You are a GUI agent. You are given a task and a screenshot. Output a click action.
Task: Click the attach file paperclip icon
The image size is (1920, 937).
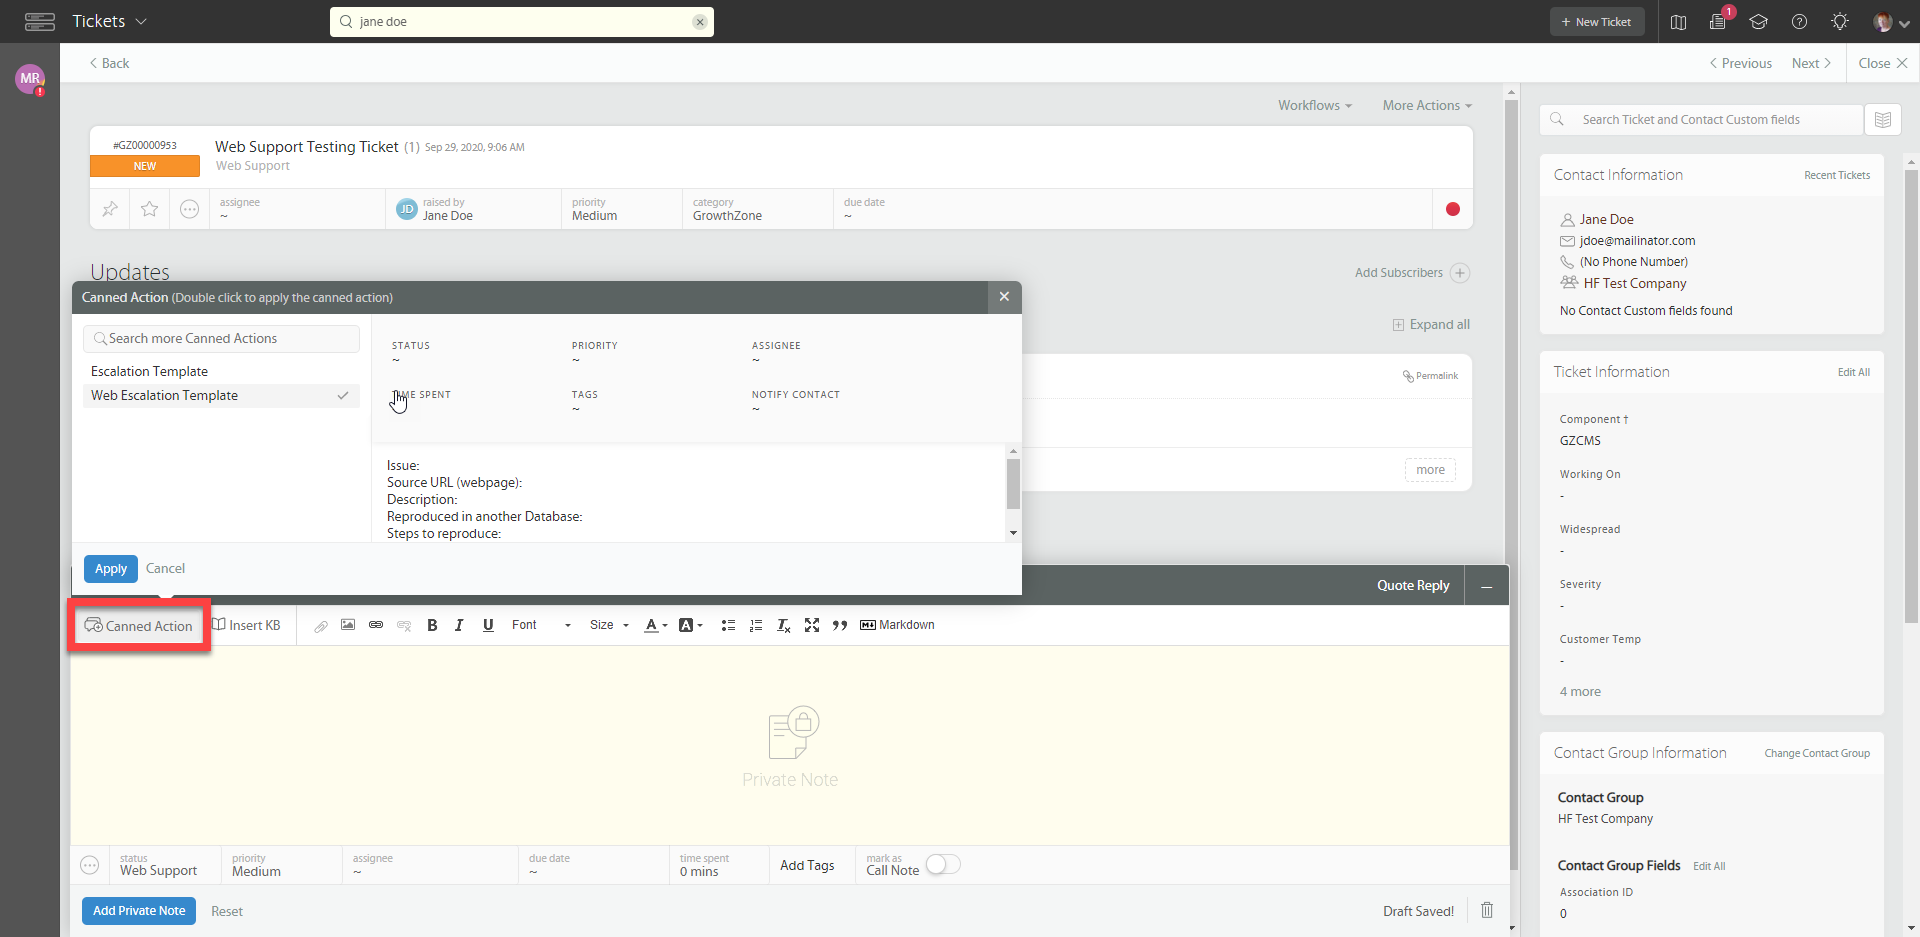320,626
